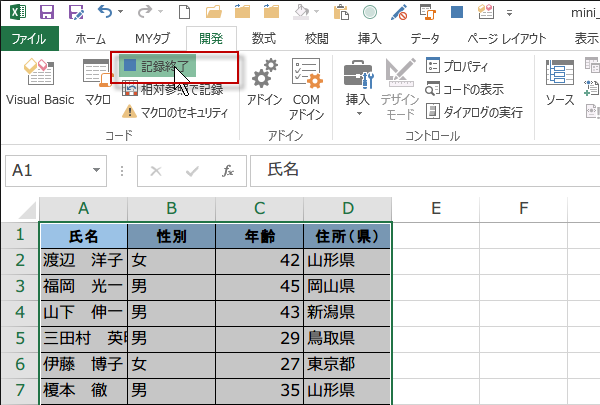Select column C header
600x405 pixels.
259,209
